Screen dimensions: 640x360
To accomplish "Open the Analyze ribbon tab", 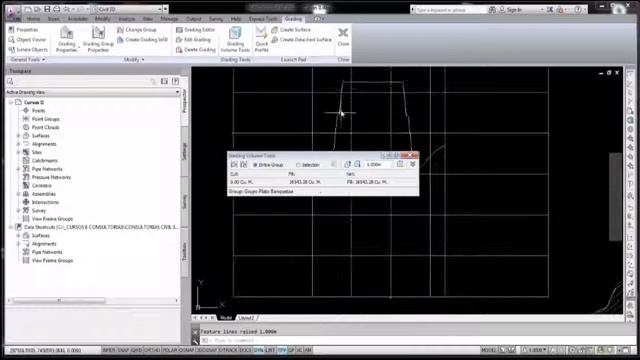I will [127, 19].
